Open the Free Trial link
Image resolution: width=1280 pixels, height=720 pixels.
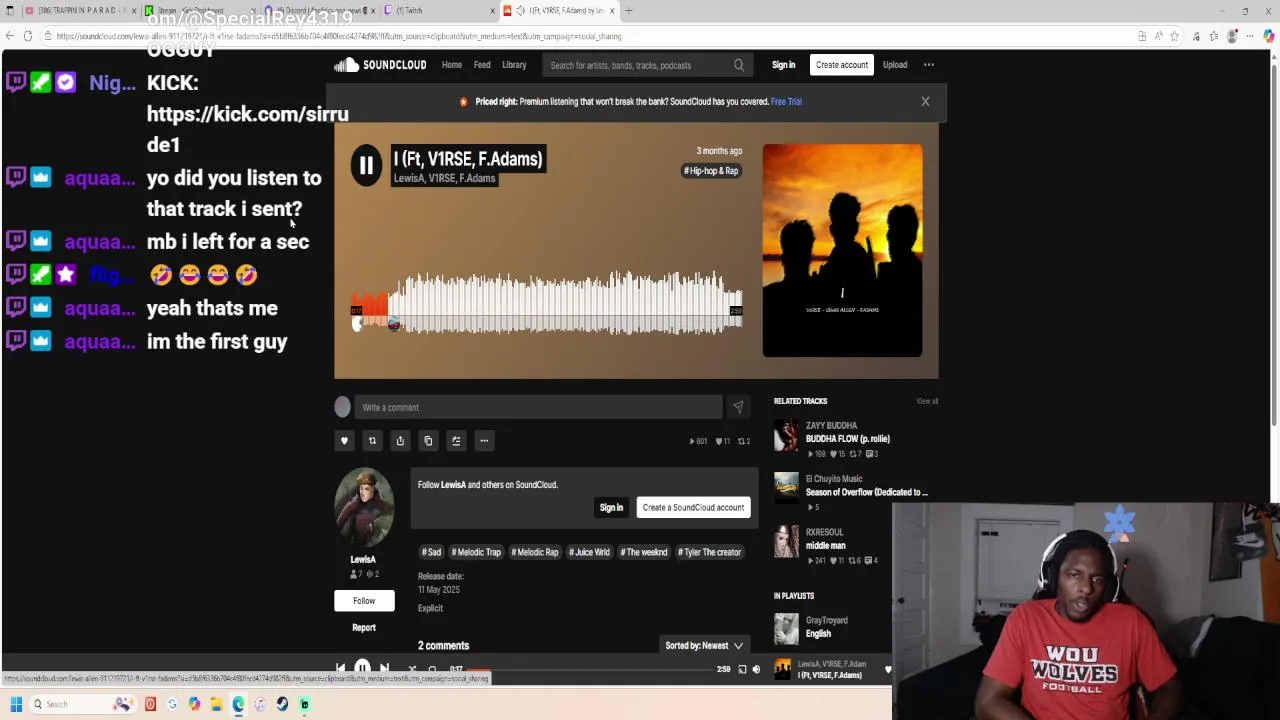(x=786, y=101)
